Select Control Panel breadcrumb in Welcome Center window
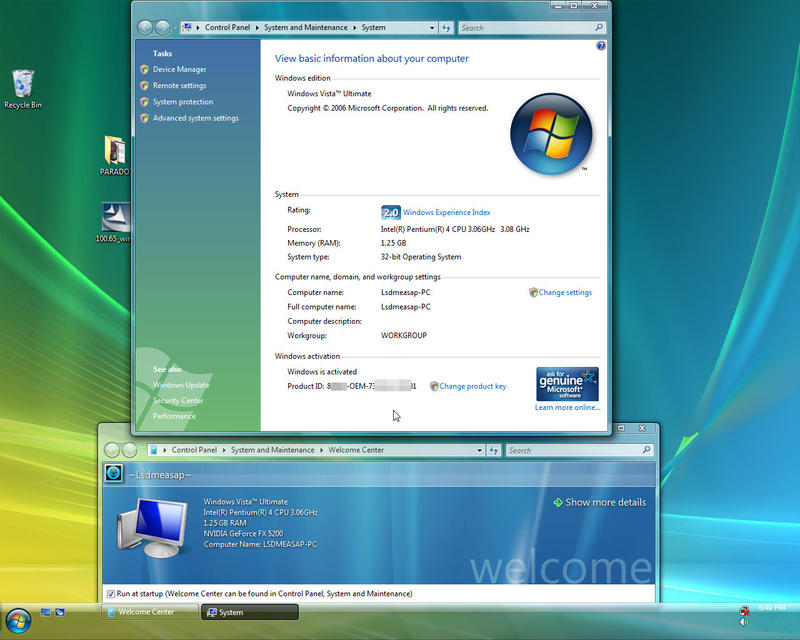The image size is (800, 640). pos(194,450)
